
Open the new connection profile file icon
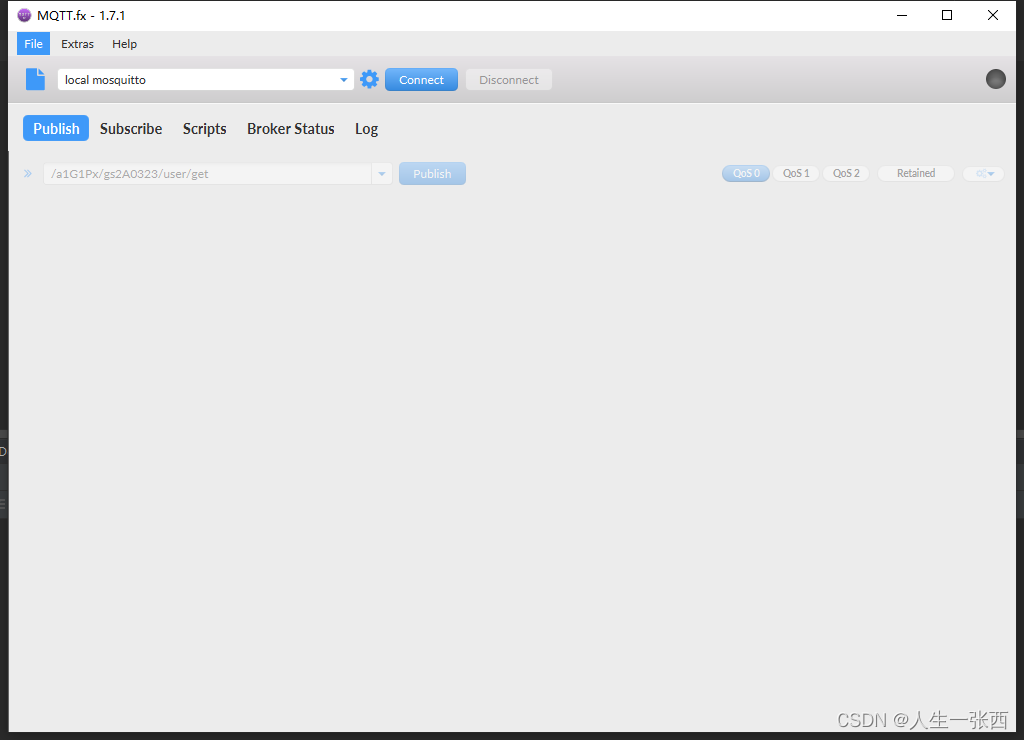point(35,79)
